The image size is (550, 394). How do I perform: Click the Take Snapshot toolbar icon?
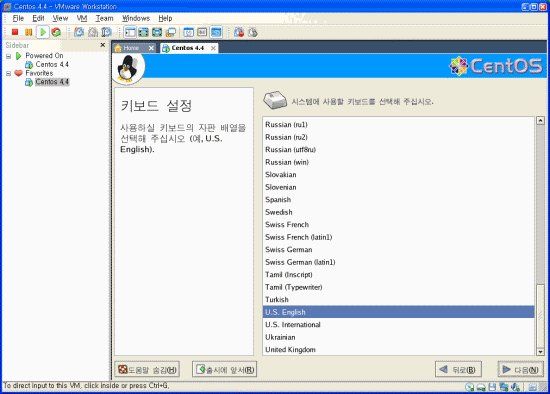click(x=79, y=32)
